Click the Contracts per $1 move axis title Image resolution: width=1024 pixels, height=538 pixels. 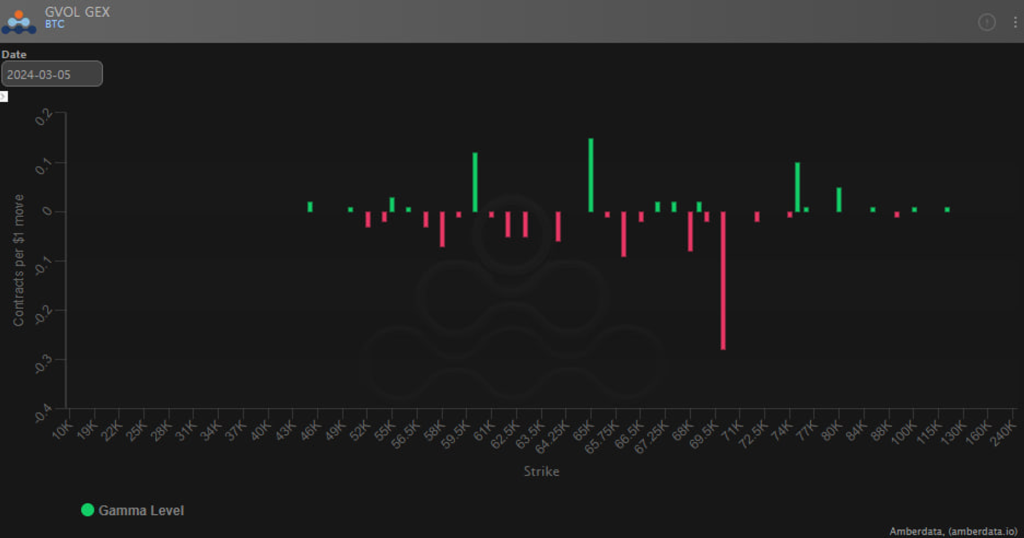[x=19, y=262]
